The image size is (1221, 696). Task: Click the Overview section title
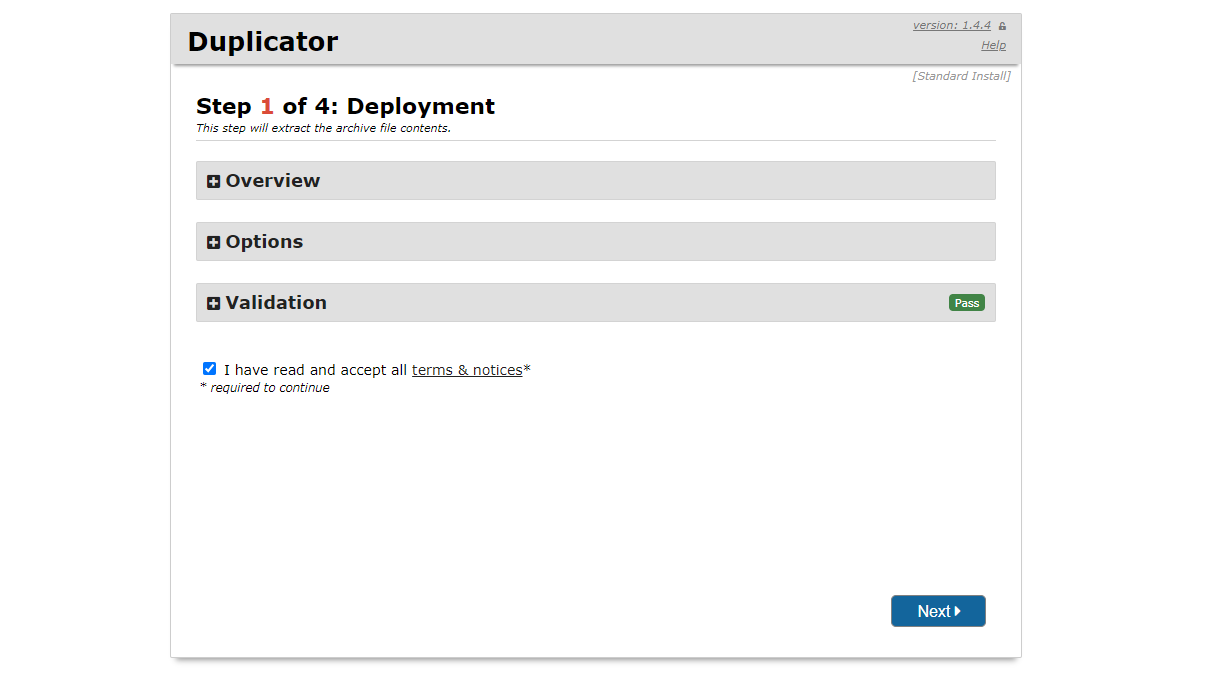click(273, 181)
